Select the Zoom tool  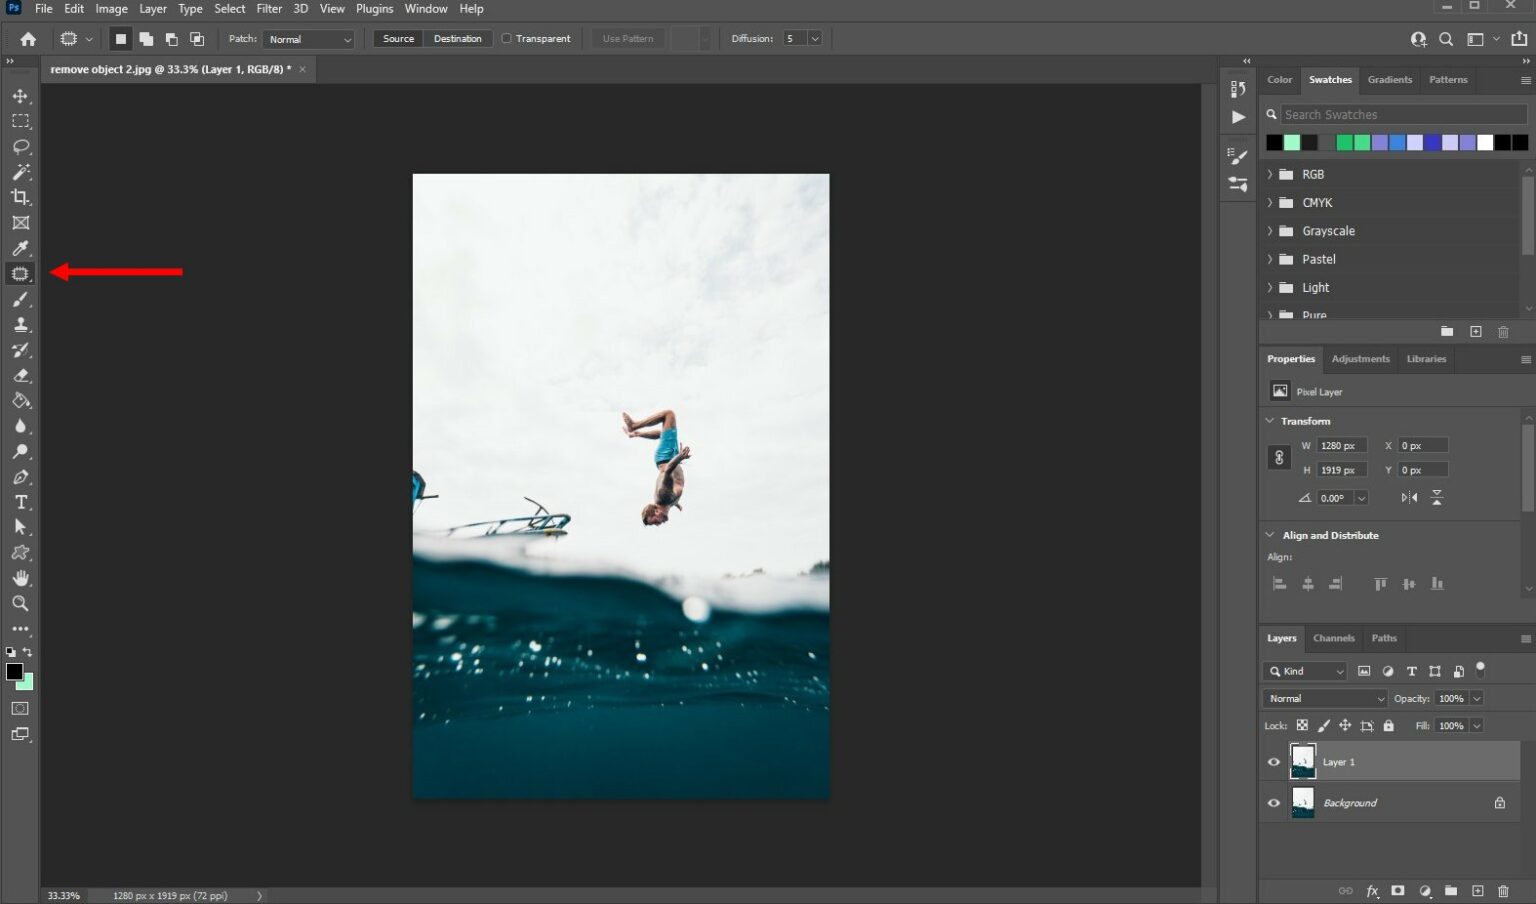20,603
